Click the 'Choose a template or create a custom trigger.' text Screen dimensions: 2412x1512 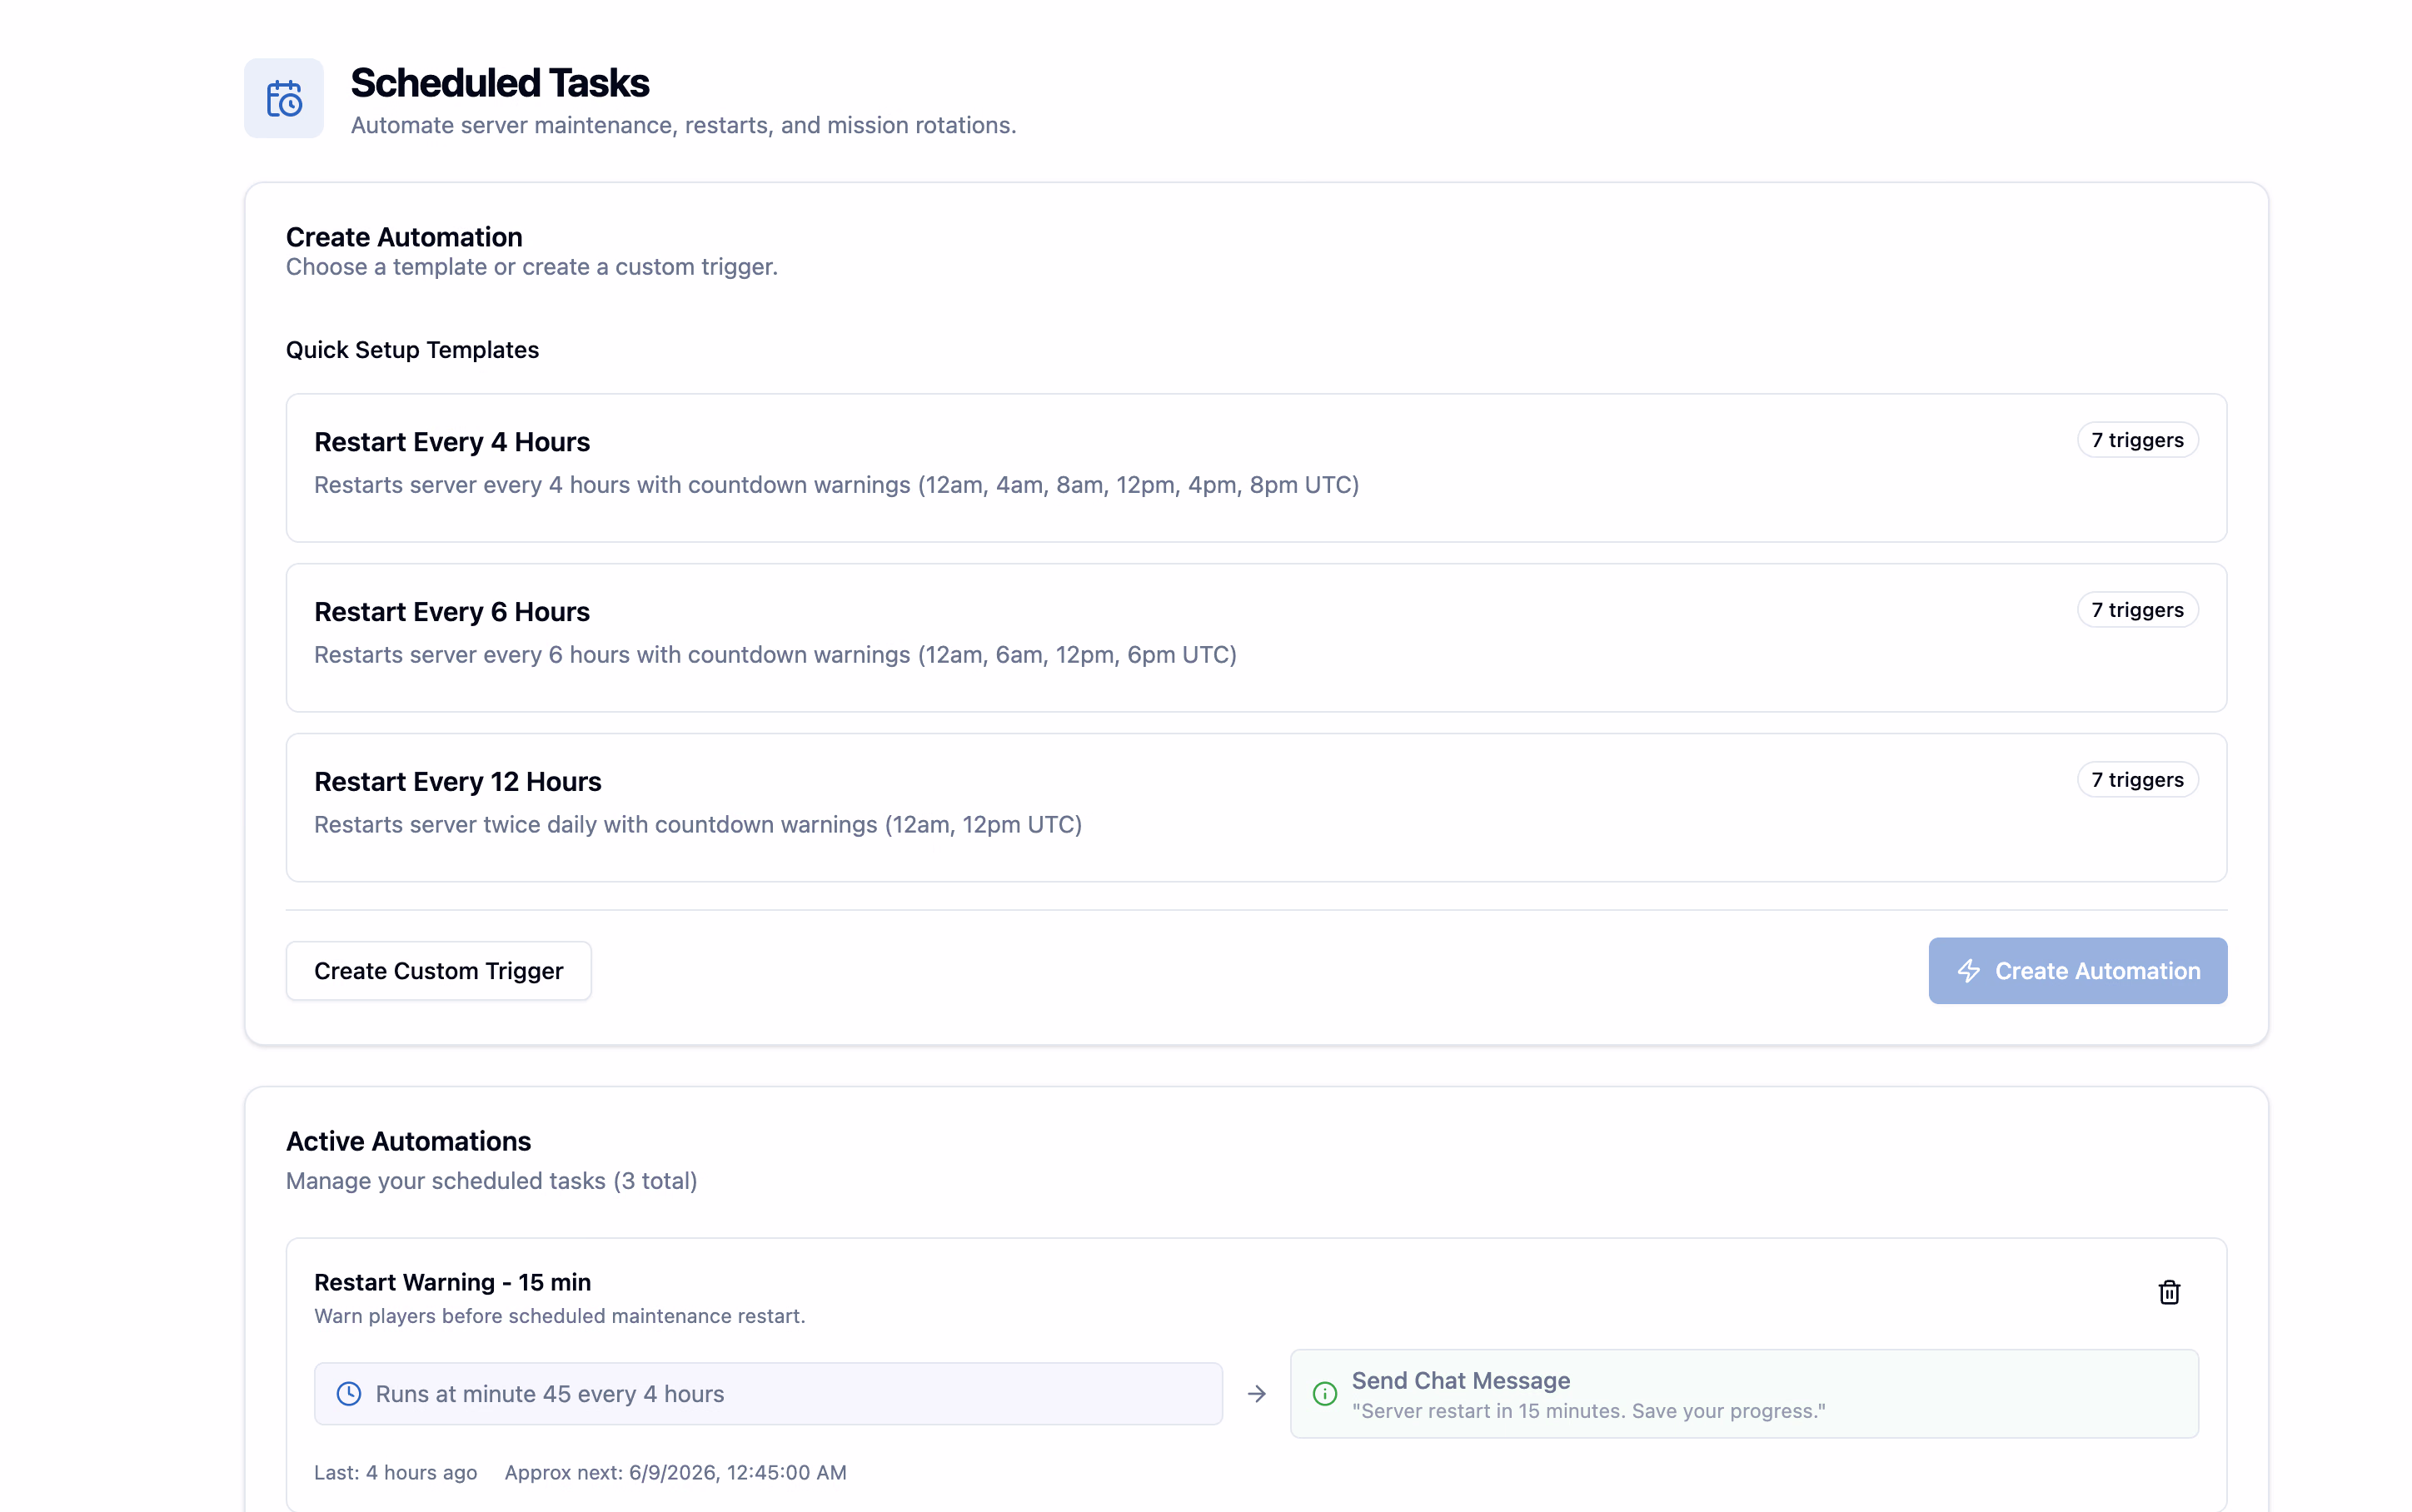[x=531, y=267]
